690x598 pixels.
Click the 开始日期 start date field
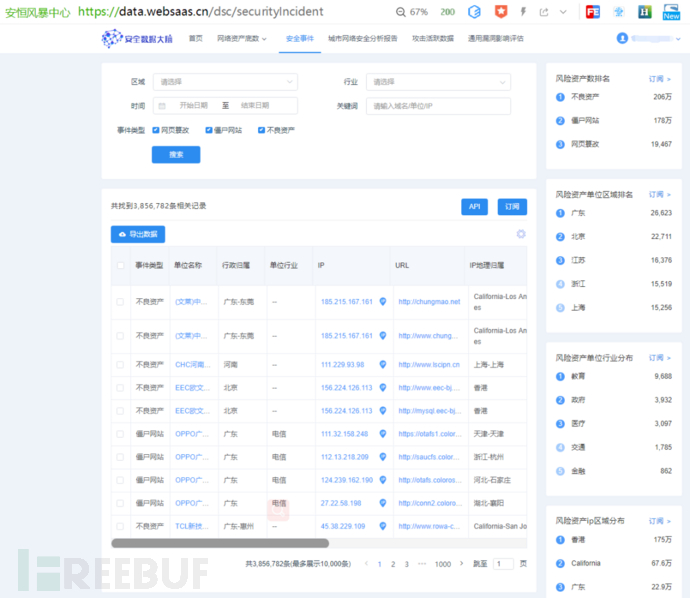pyautogui.click(x=193, y=106)
